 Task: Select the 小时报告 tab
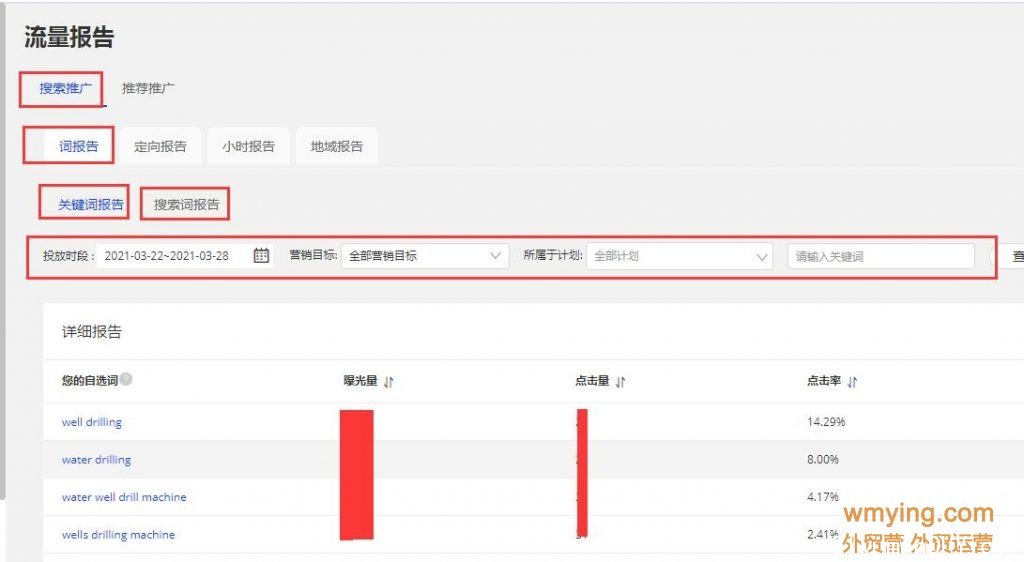click(x=248, y=146)
